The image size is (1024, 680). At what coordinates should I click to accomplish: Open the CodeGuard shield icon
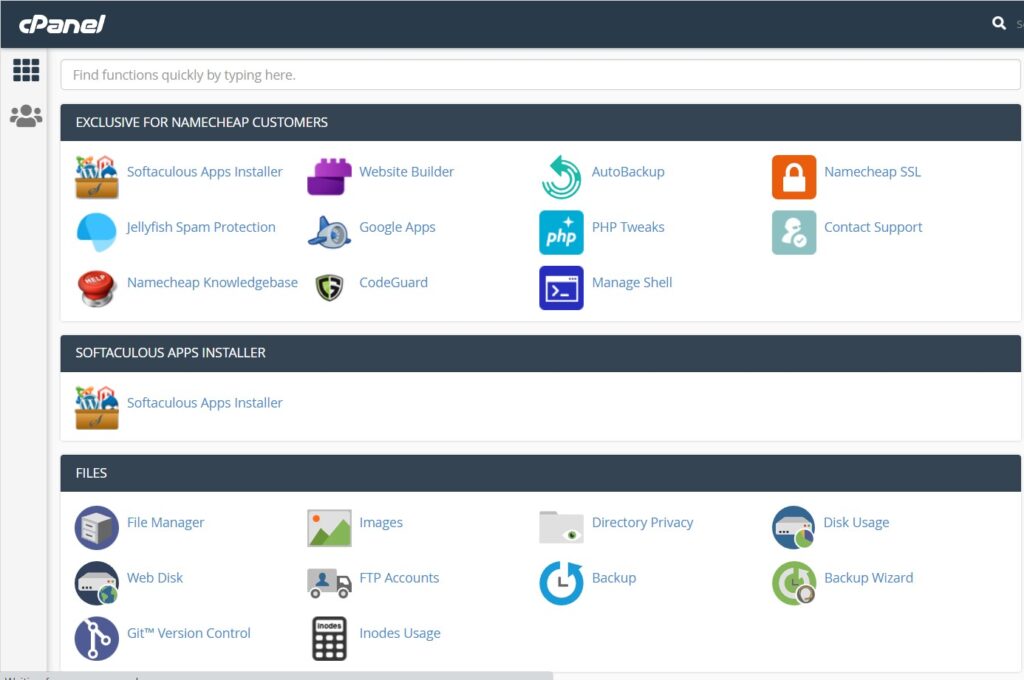point(329,287)
